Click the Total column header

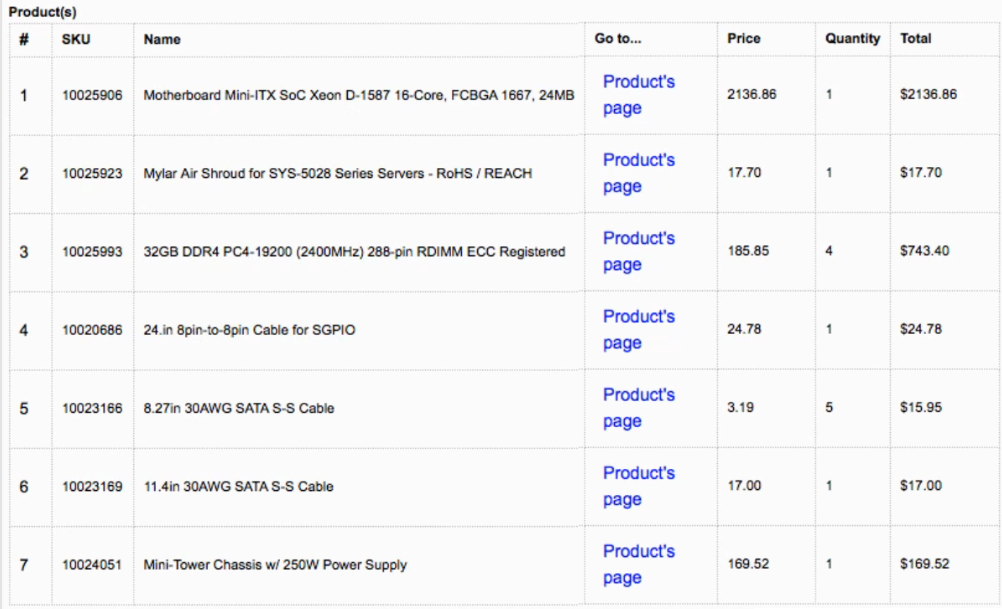(x=915, y=38)
